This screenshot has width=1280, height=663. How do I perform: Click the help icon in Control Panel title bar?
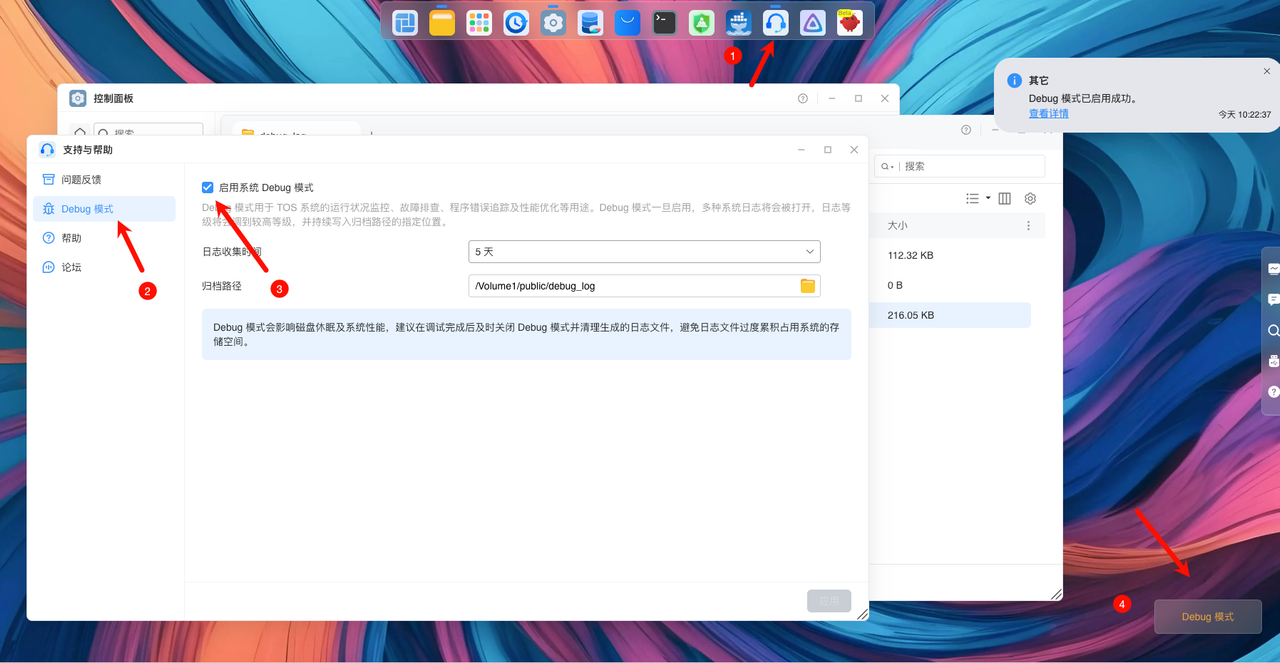click(x=803, y=99)
